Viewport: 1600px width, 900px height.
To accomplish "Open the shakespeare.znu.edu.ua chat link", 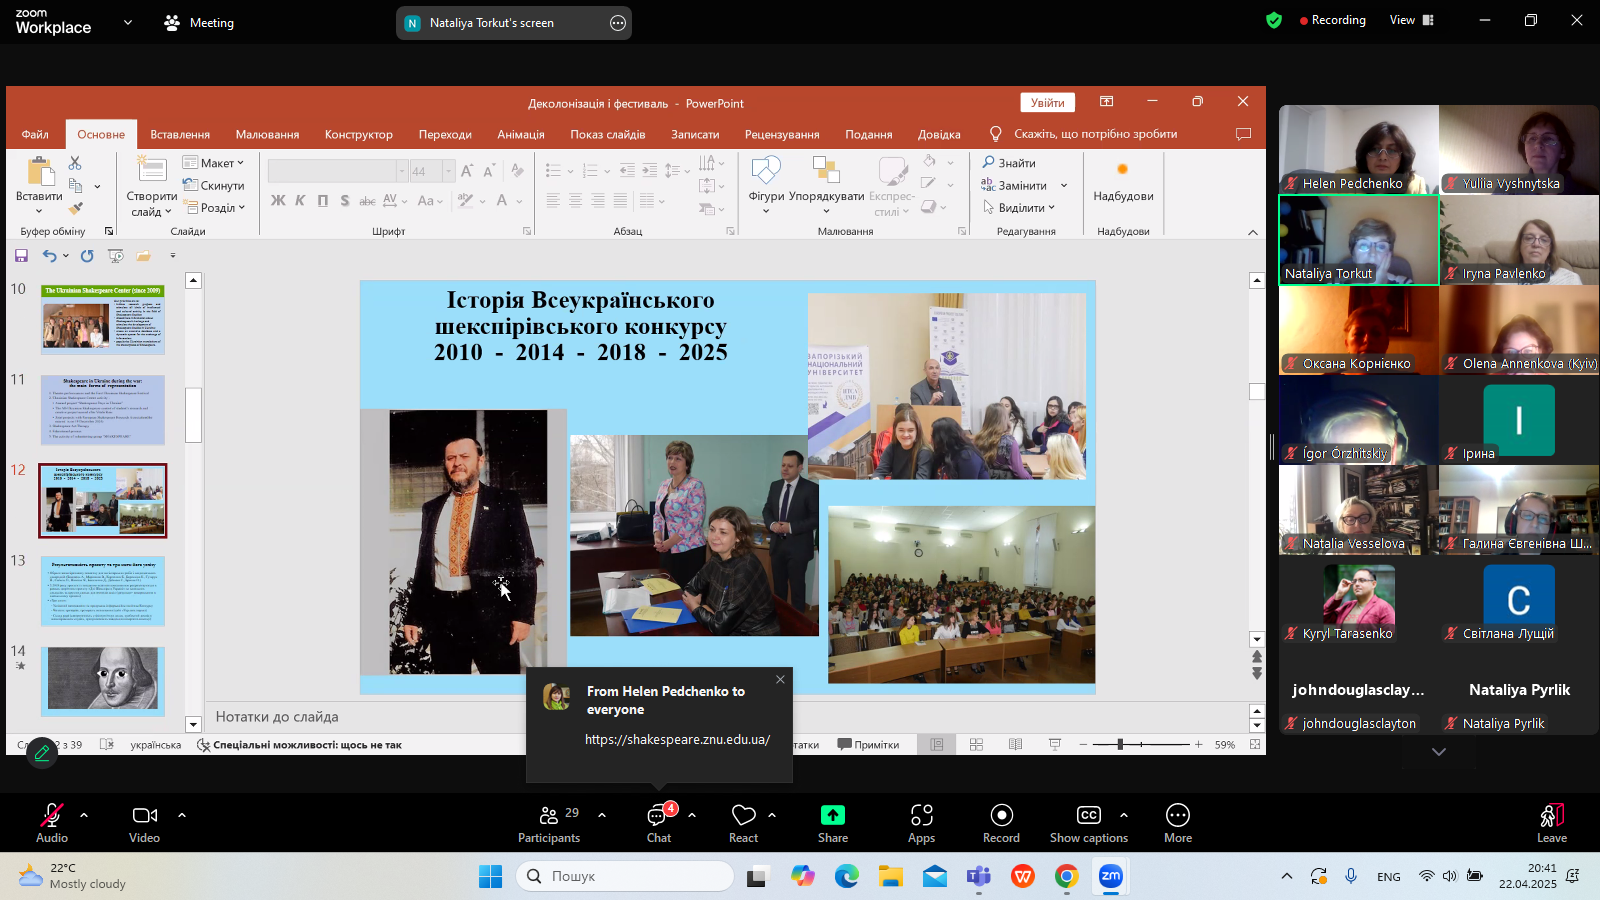I will tap(677, 740).
